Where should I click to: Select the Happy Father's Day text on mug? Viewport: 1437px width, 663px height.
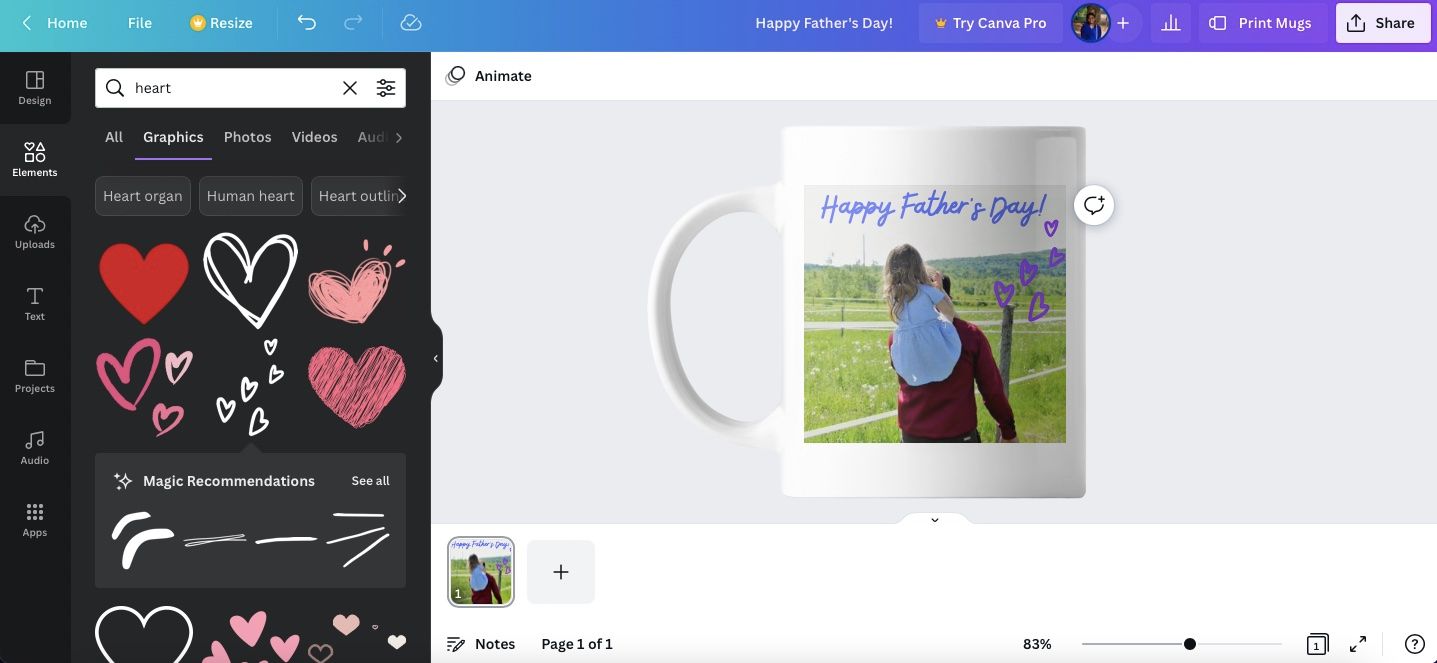(932, 207)
